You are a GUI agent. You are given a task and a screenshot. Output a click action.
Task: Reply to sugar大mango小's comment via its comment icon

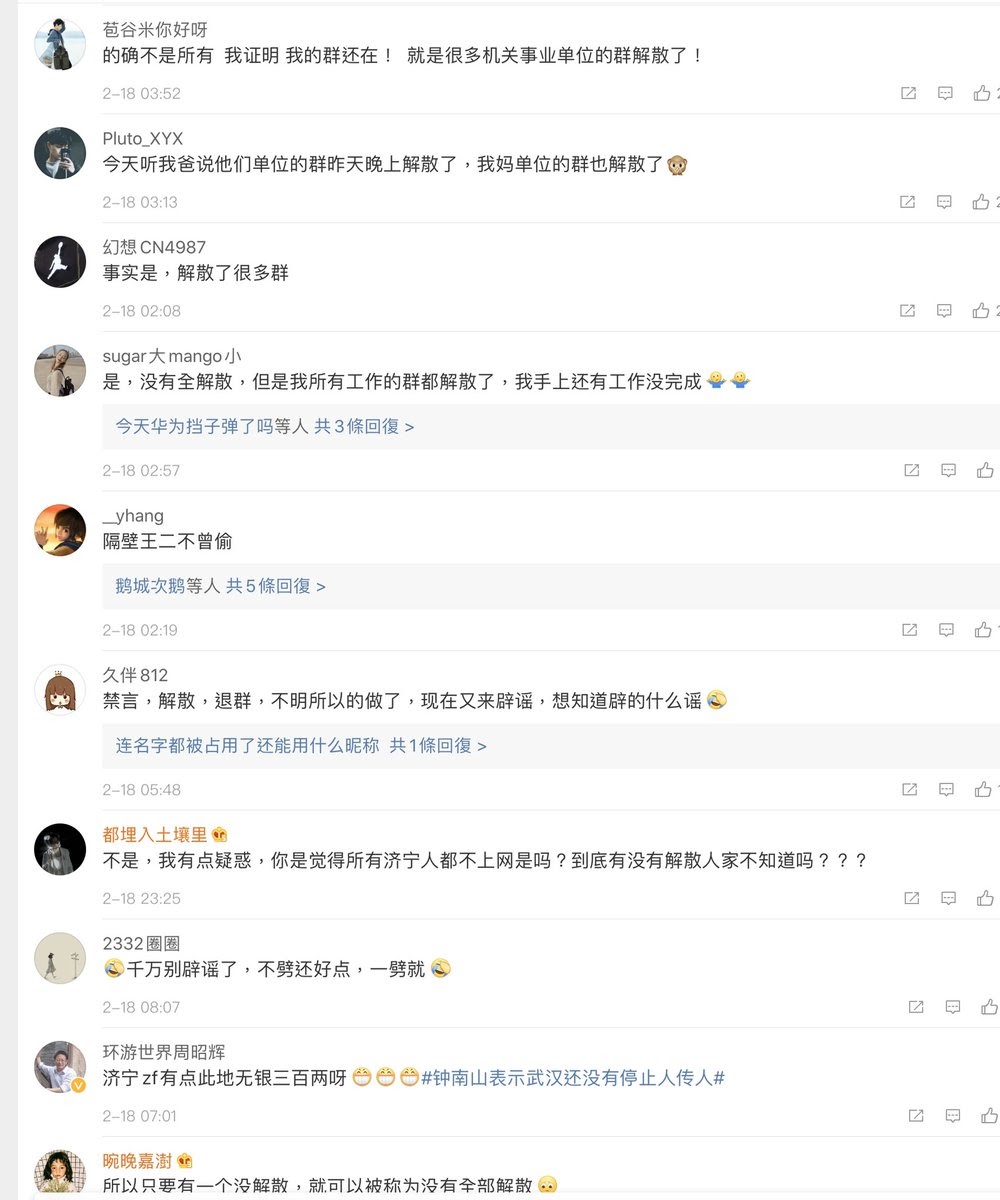coord(948,470)
